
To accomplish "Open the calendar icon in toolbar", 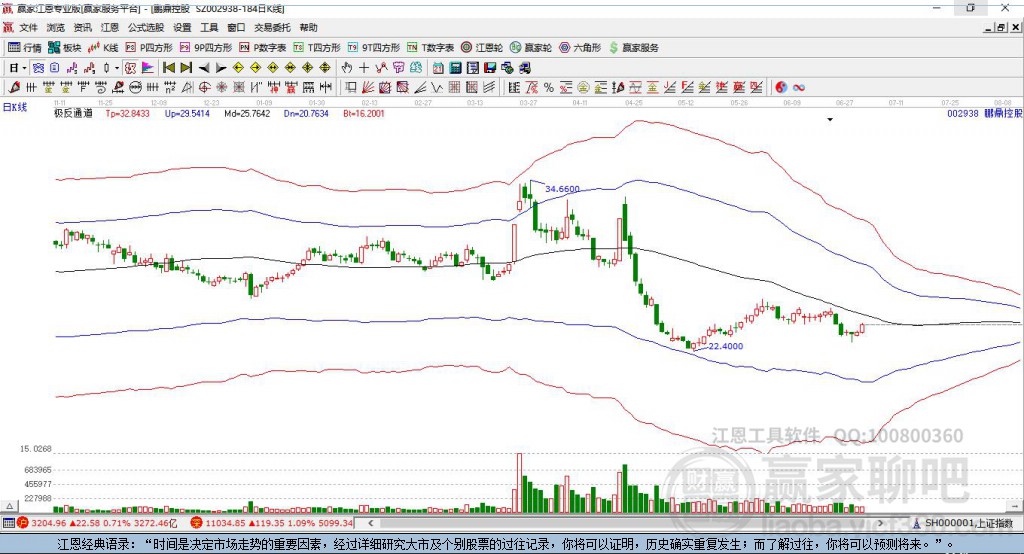I will click(438, 68).
